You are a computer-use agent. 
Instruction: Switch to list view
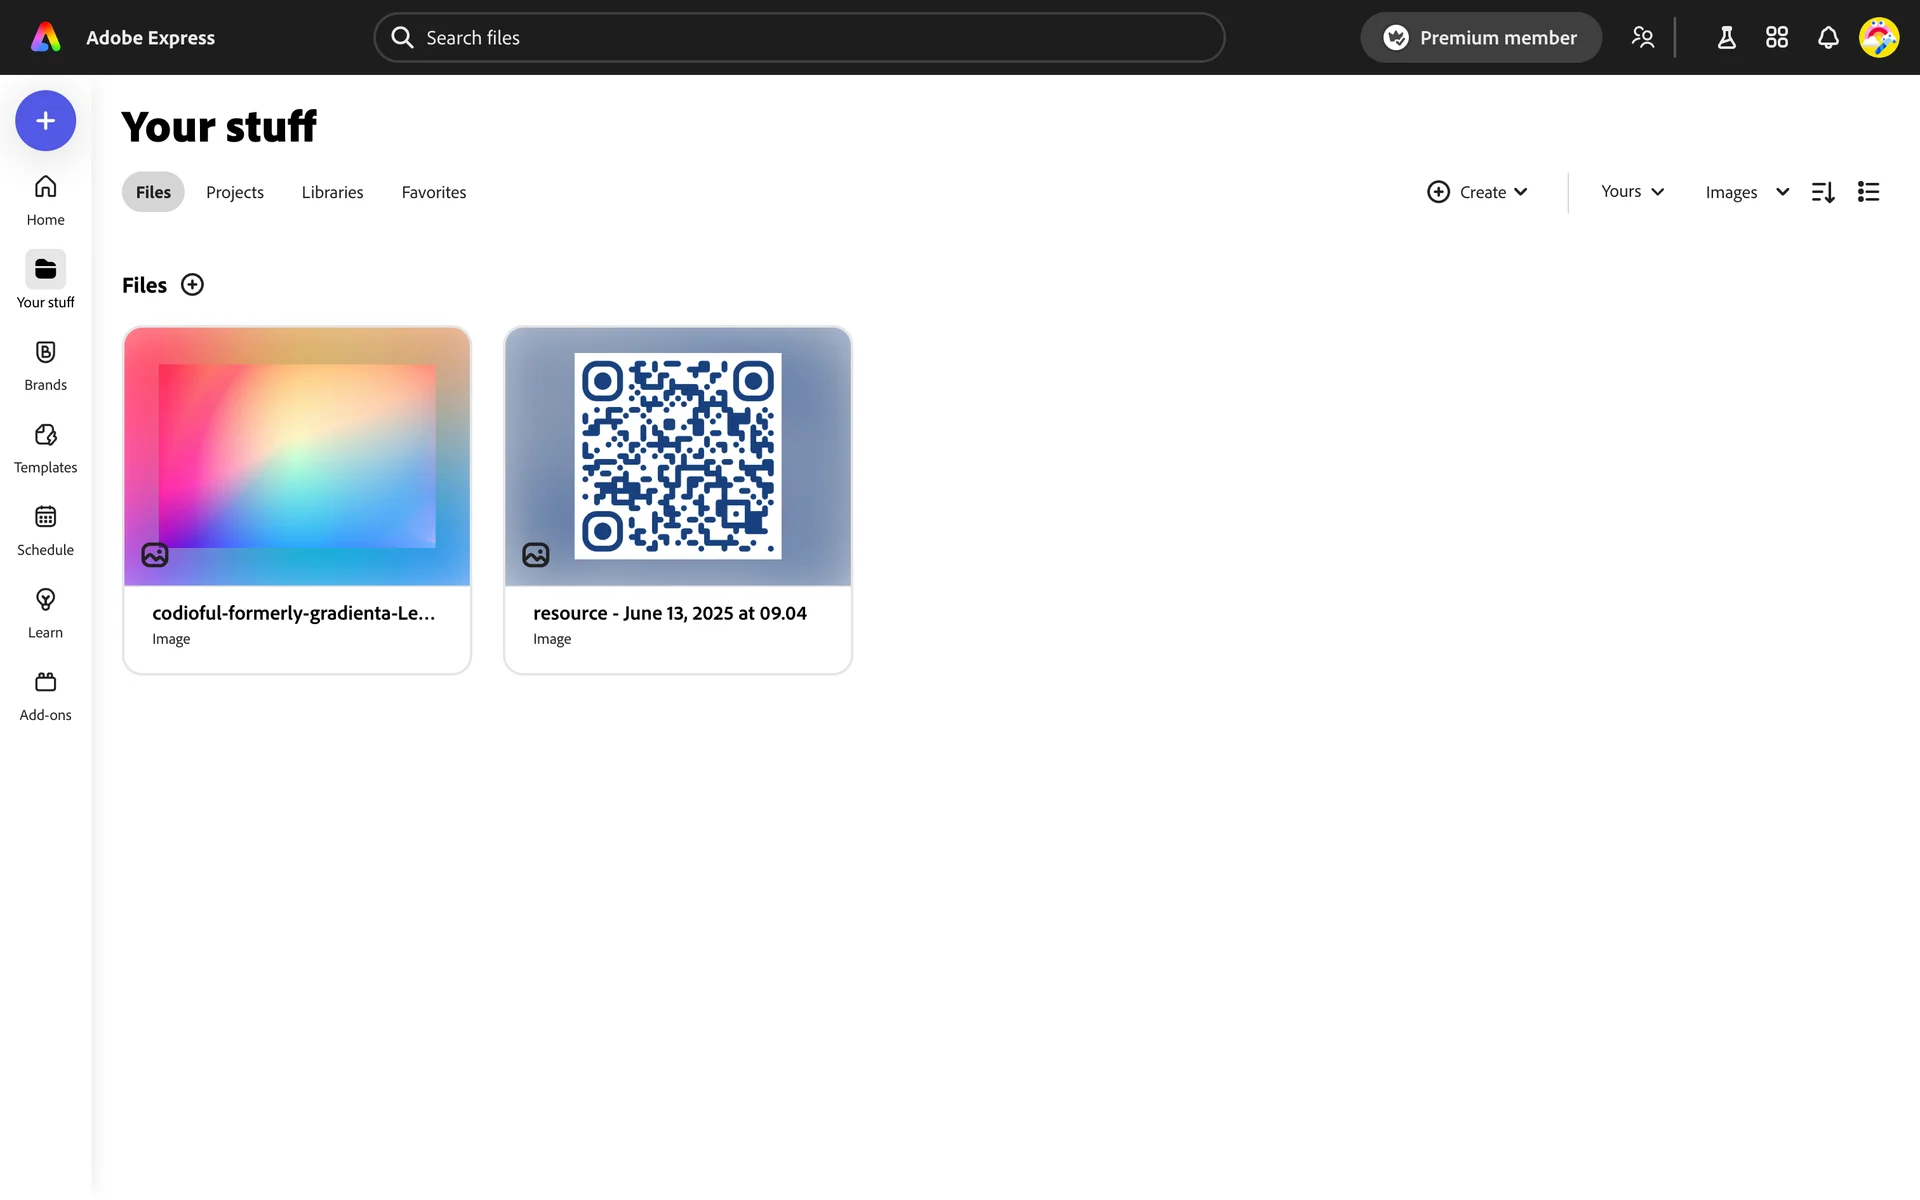coord(1868,192)
